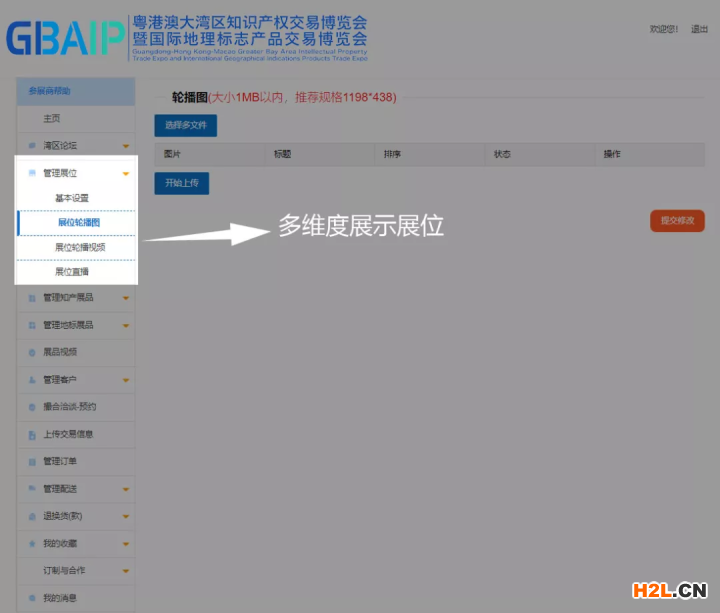Expand the 退换货(款) dropdown arrow

126,517
